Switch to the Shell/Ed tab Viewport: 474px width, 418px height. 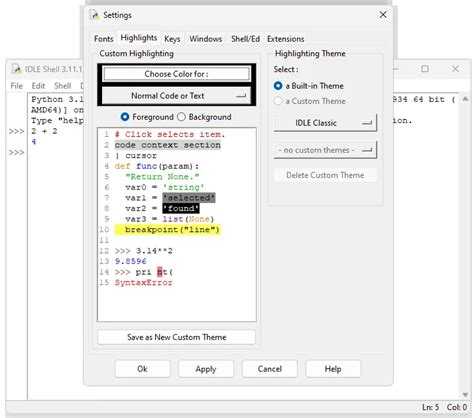coord(245,39)
